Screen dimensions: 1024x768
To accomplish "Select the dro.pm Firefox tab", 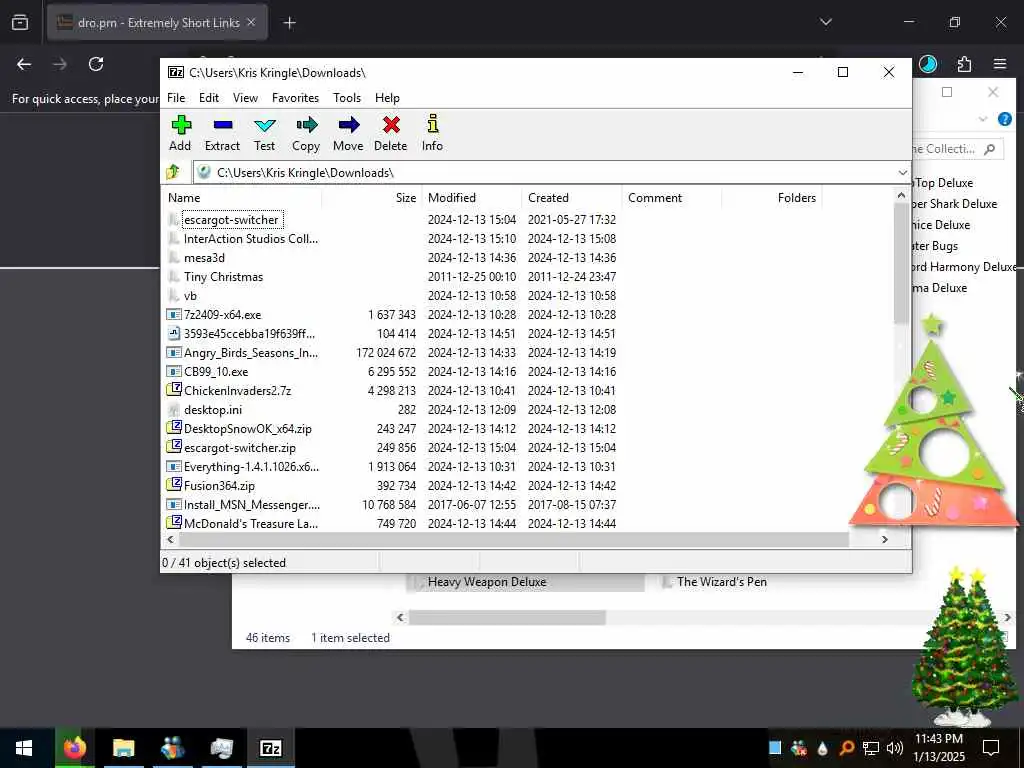I will click(x=157, y=23).
